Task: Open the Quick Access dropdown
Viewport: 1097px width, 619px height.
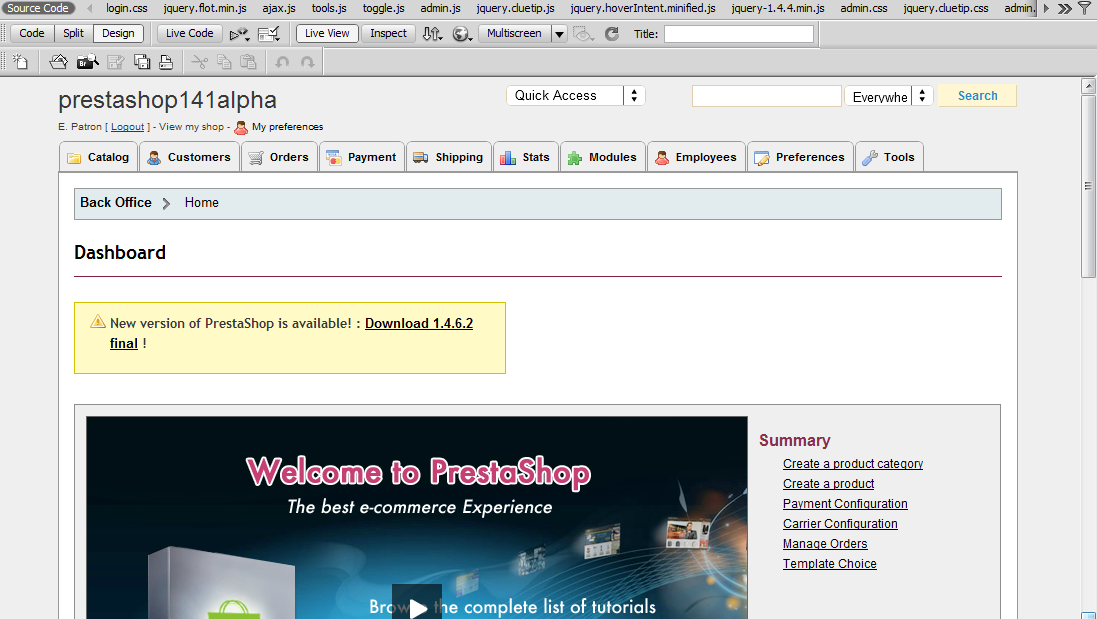Action: point(575,96)
